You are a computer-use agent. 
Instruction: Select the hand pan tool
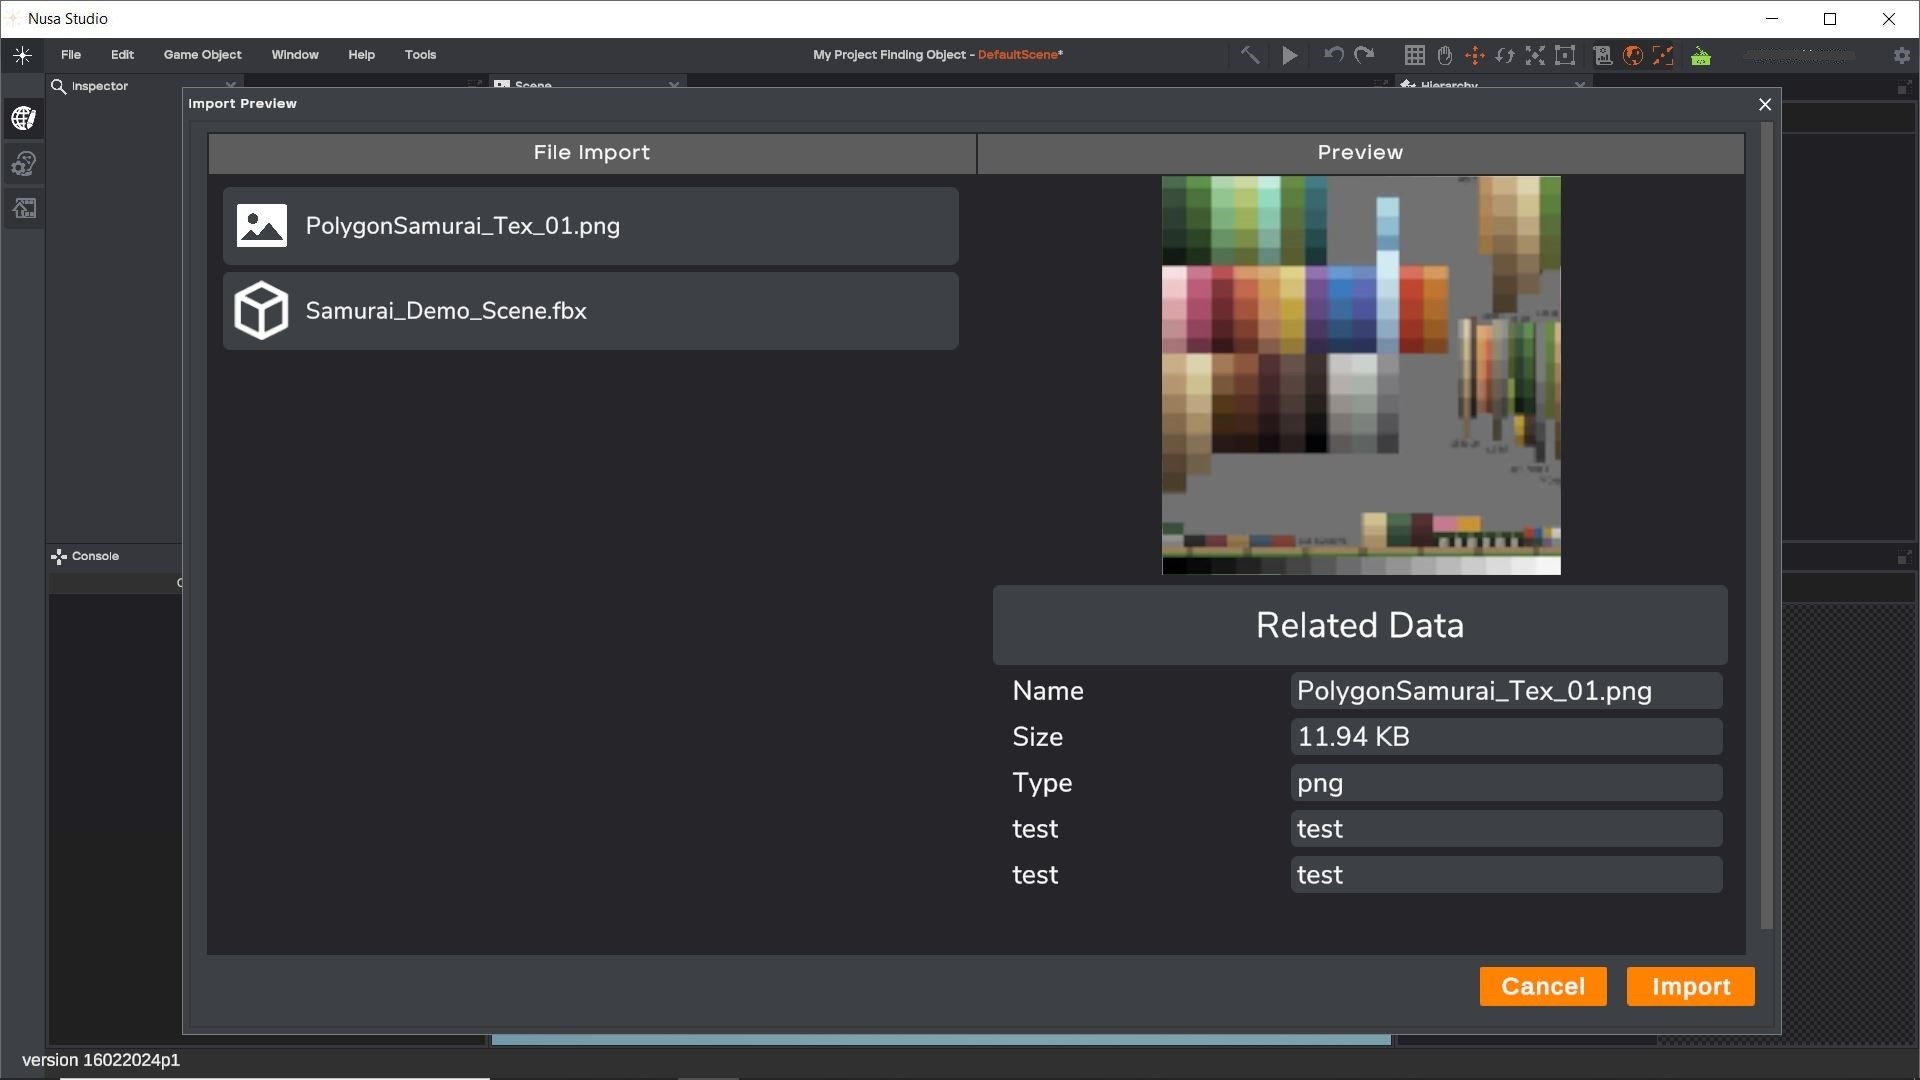tap(1444, 56)
